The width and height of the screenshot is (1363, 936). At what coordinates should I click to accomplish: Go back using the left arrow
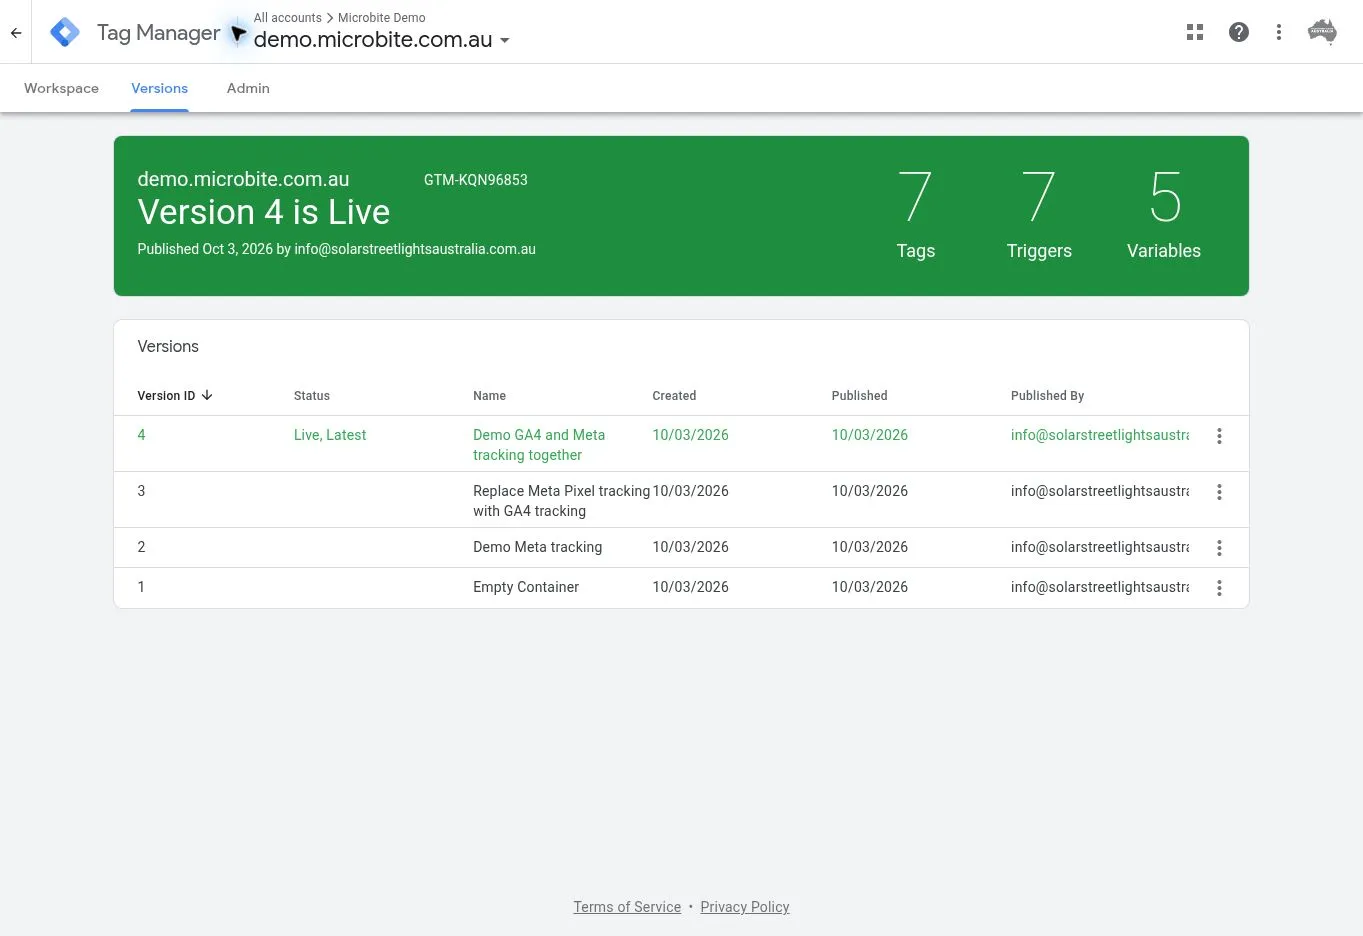(16, 33)
